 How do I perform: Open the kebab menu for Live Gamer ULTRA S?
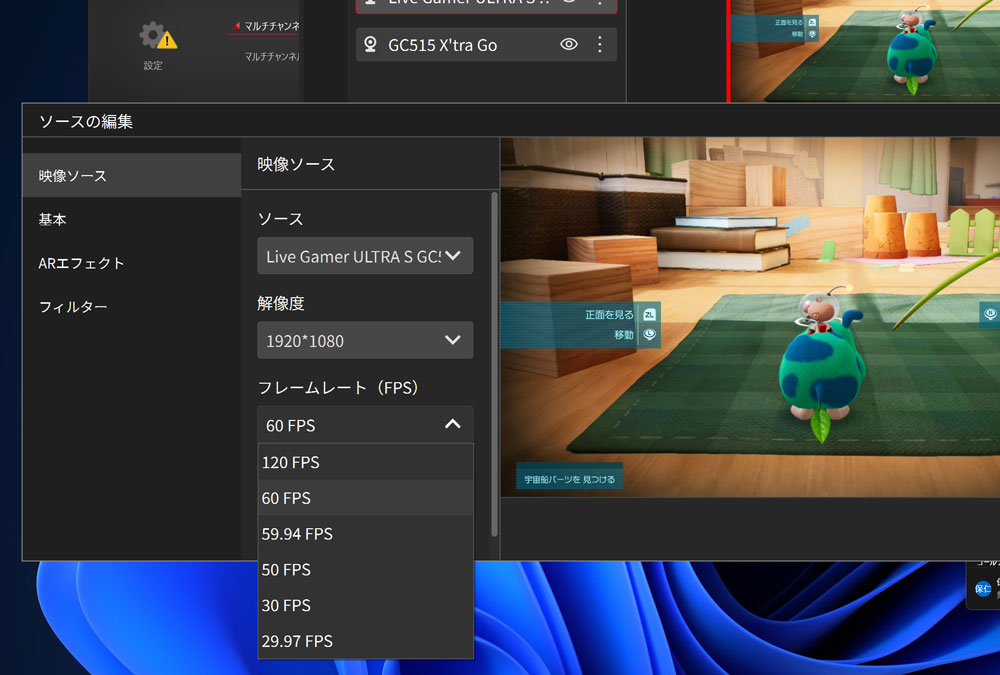(x=601, y=5)
